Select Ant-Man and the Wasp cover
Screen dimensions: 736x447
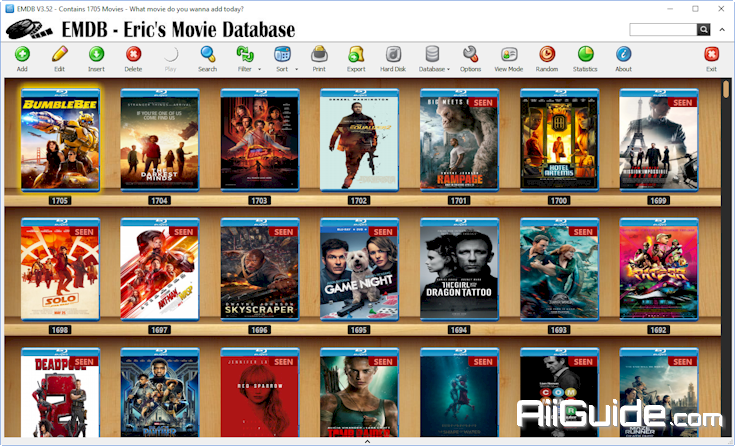(x=160, y=270)
